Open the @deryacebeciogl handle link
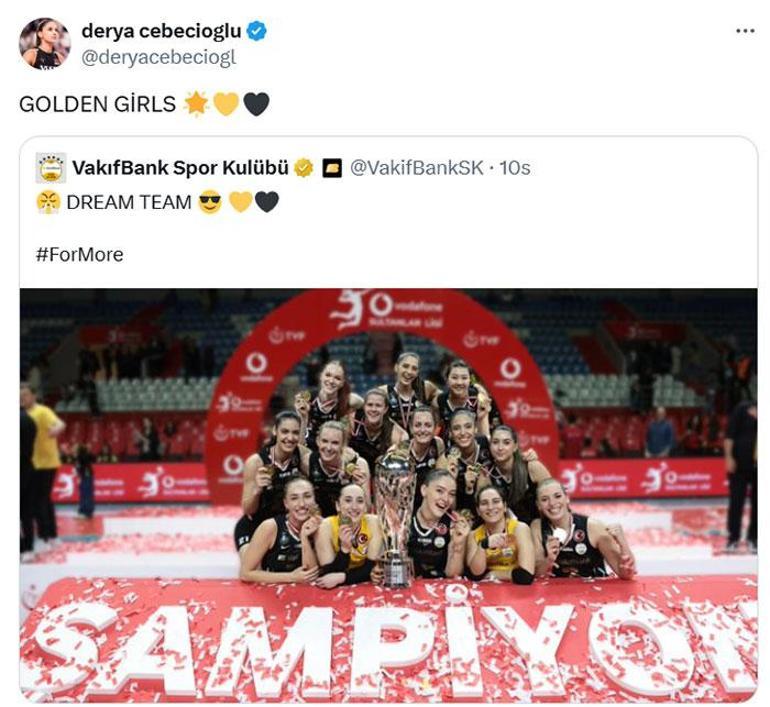Screen dimensions: 770x707 pyautogui.click(x=159, y=57)
